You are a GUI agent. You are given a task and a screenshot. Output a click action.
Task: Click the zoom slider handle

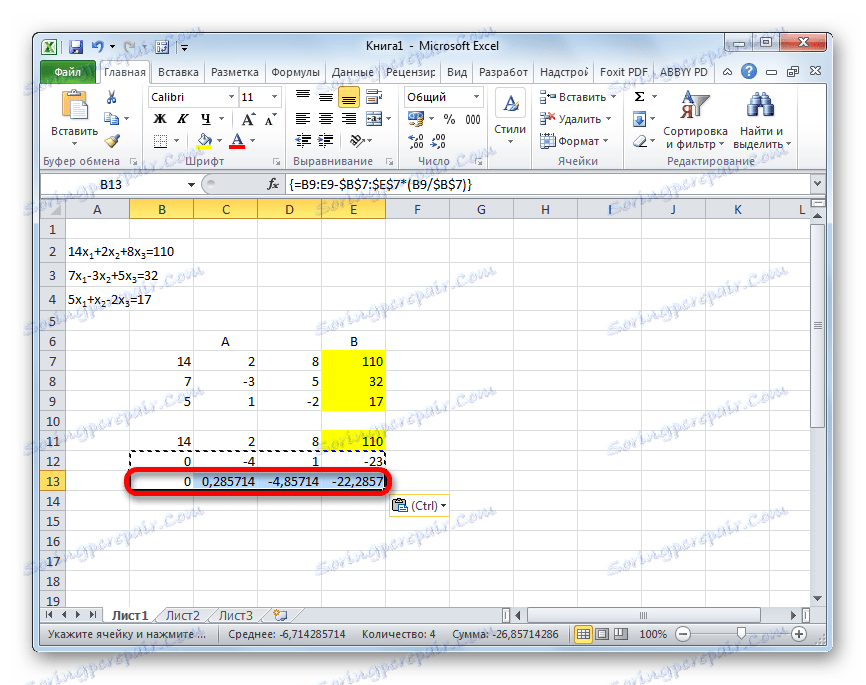pos(741,633)
